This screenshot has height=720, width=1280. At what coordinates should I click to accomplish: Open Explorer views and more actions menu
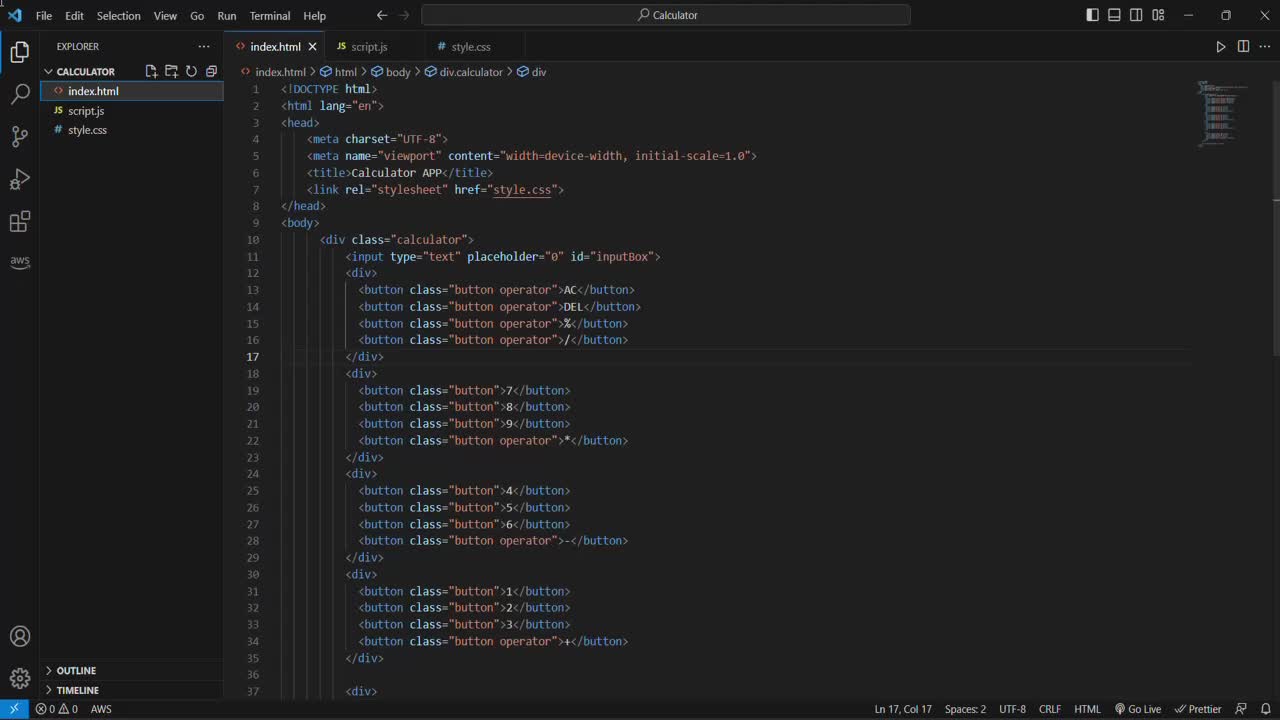204,46
